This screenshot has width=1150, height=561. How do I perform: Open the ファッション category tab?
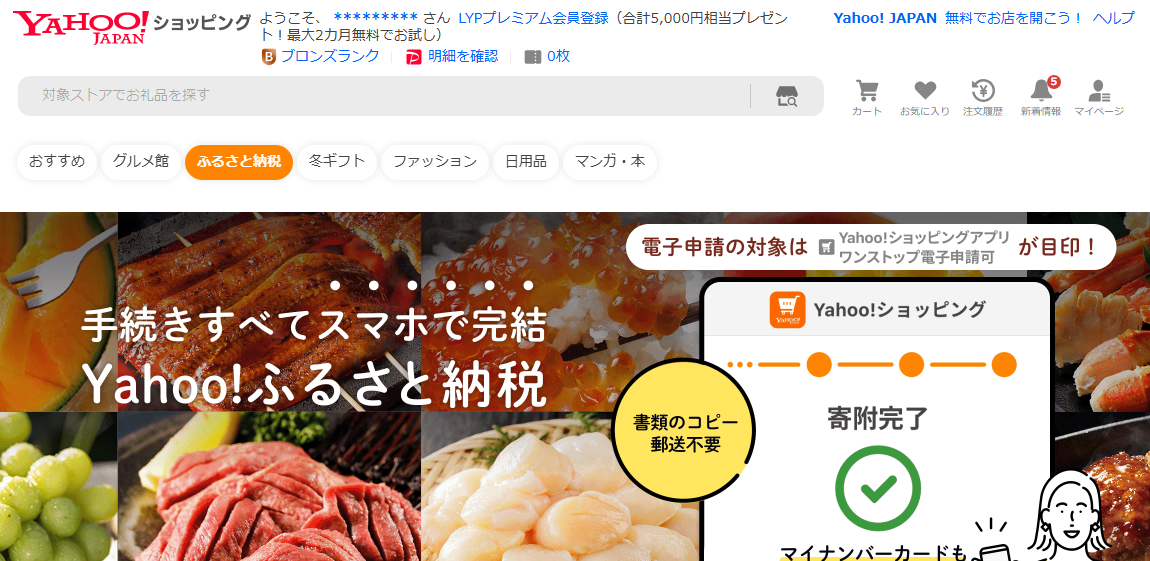pos(435,162)
